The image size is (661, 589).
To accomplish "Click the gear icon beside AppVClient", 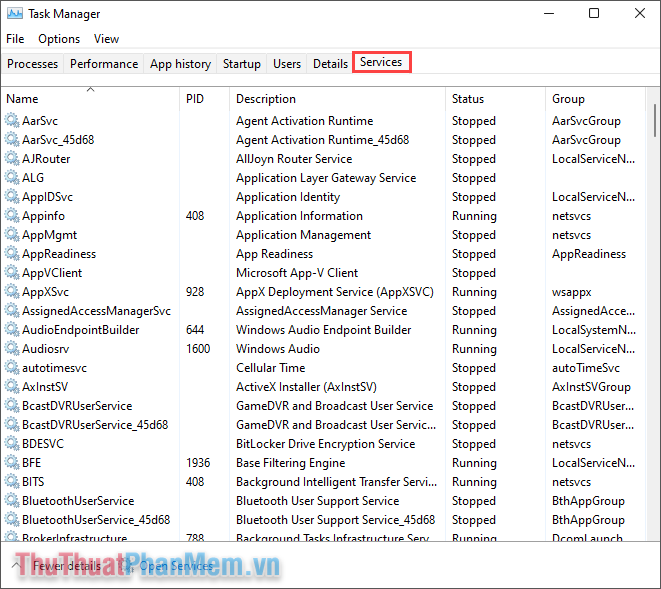I will pos(12,272).
